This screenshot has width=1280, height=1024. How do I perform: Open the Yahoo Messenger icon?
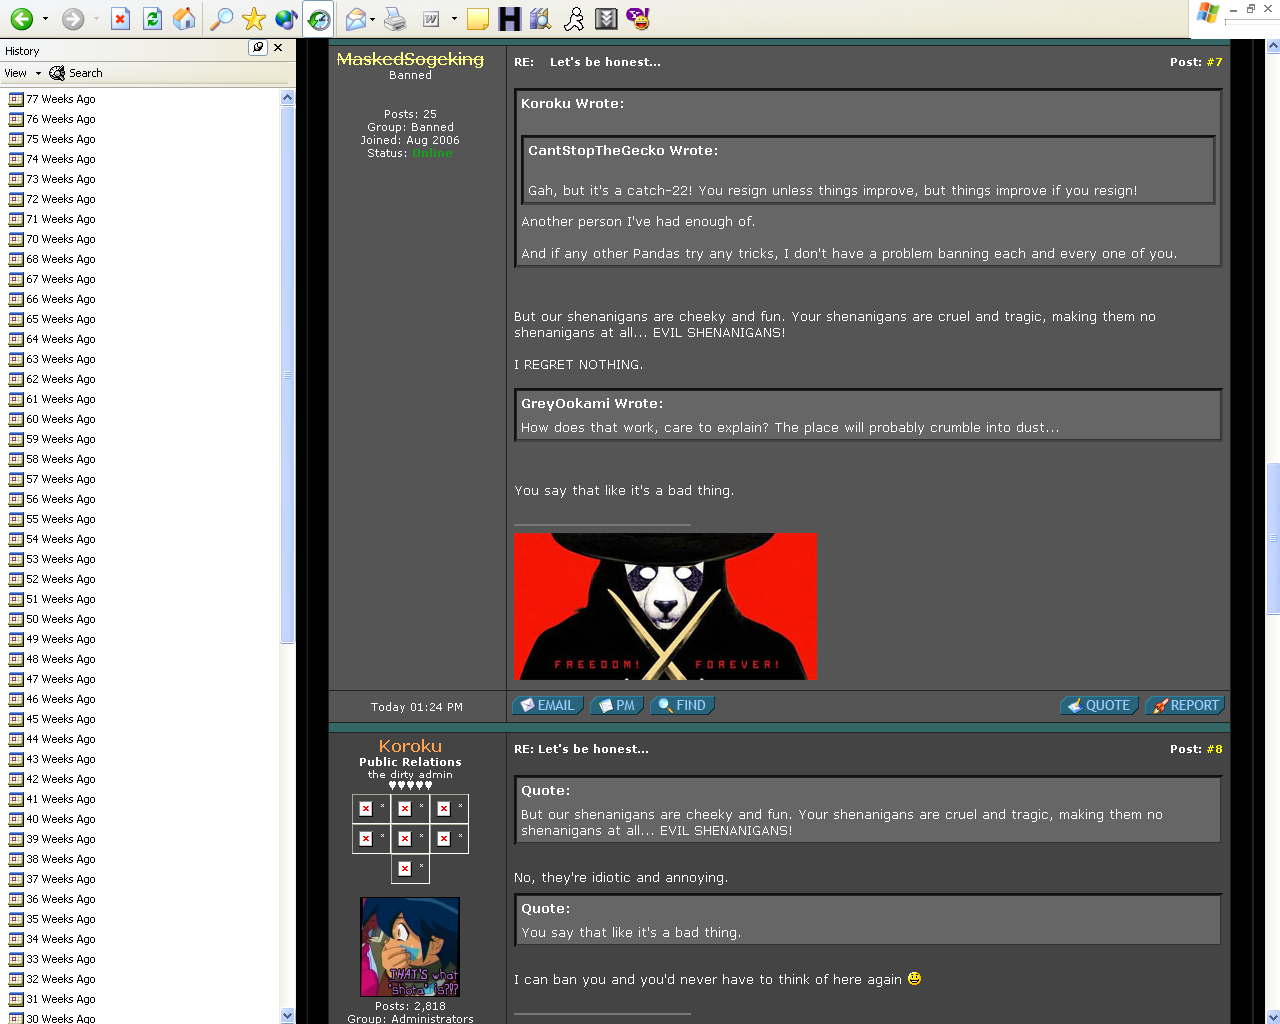[638, 19]
